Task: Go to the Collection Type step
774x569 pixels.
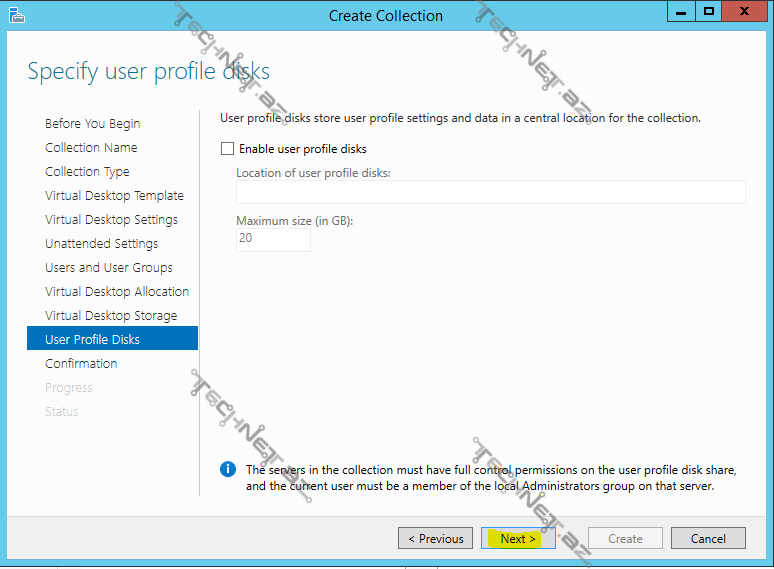Action: 87,172
